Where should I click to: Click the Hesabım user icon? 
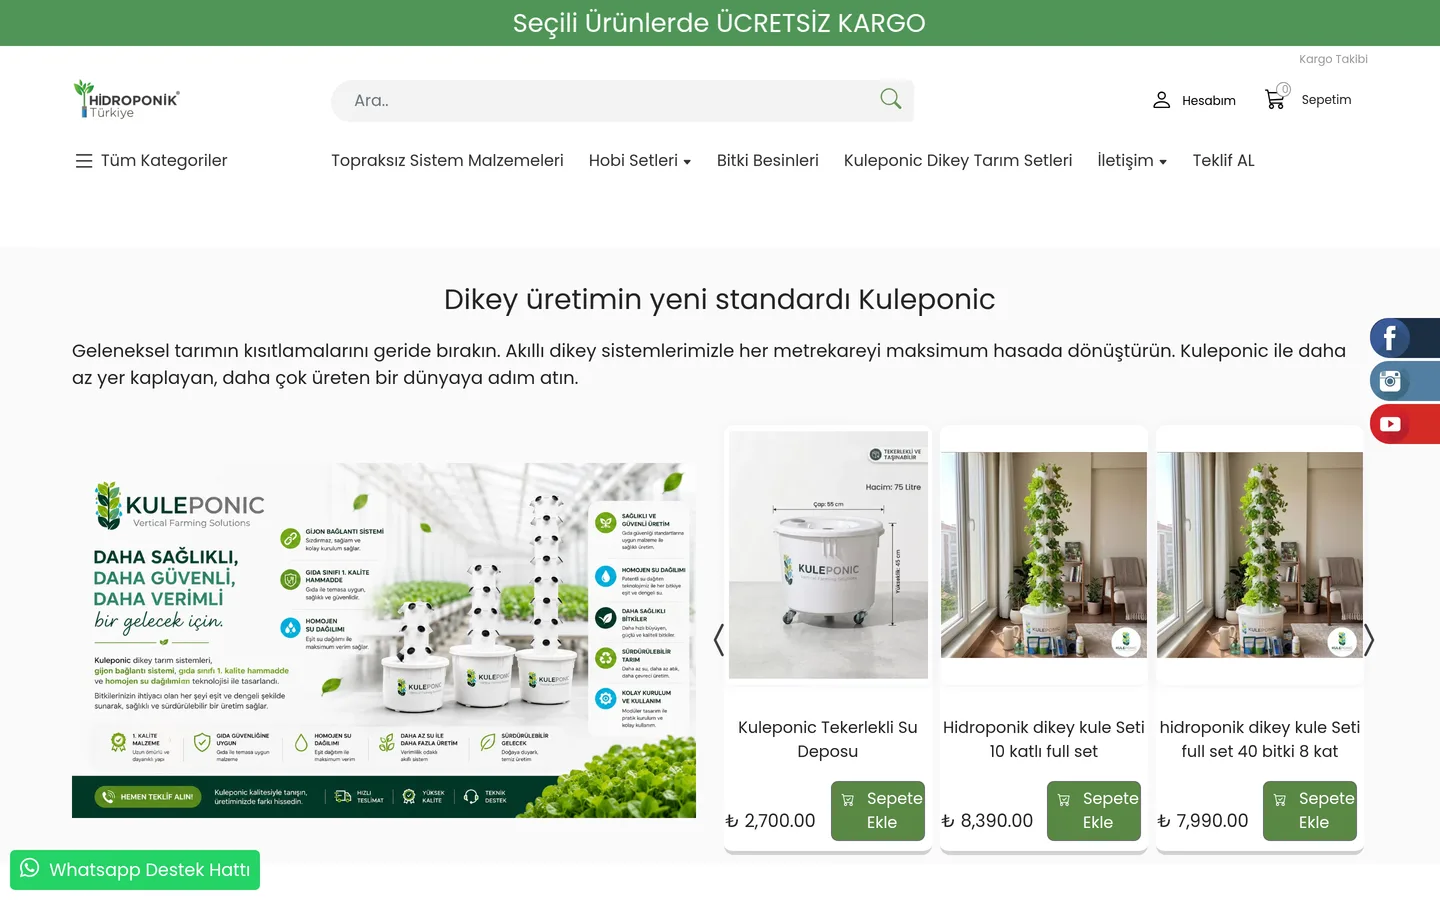point(1161,100)
